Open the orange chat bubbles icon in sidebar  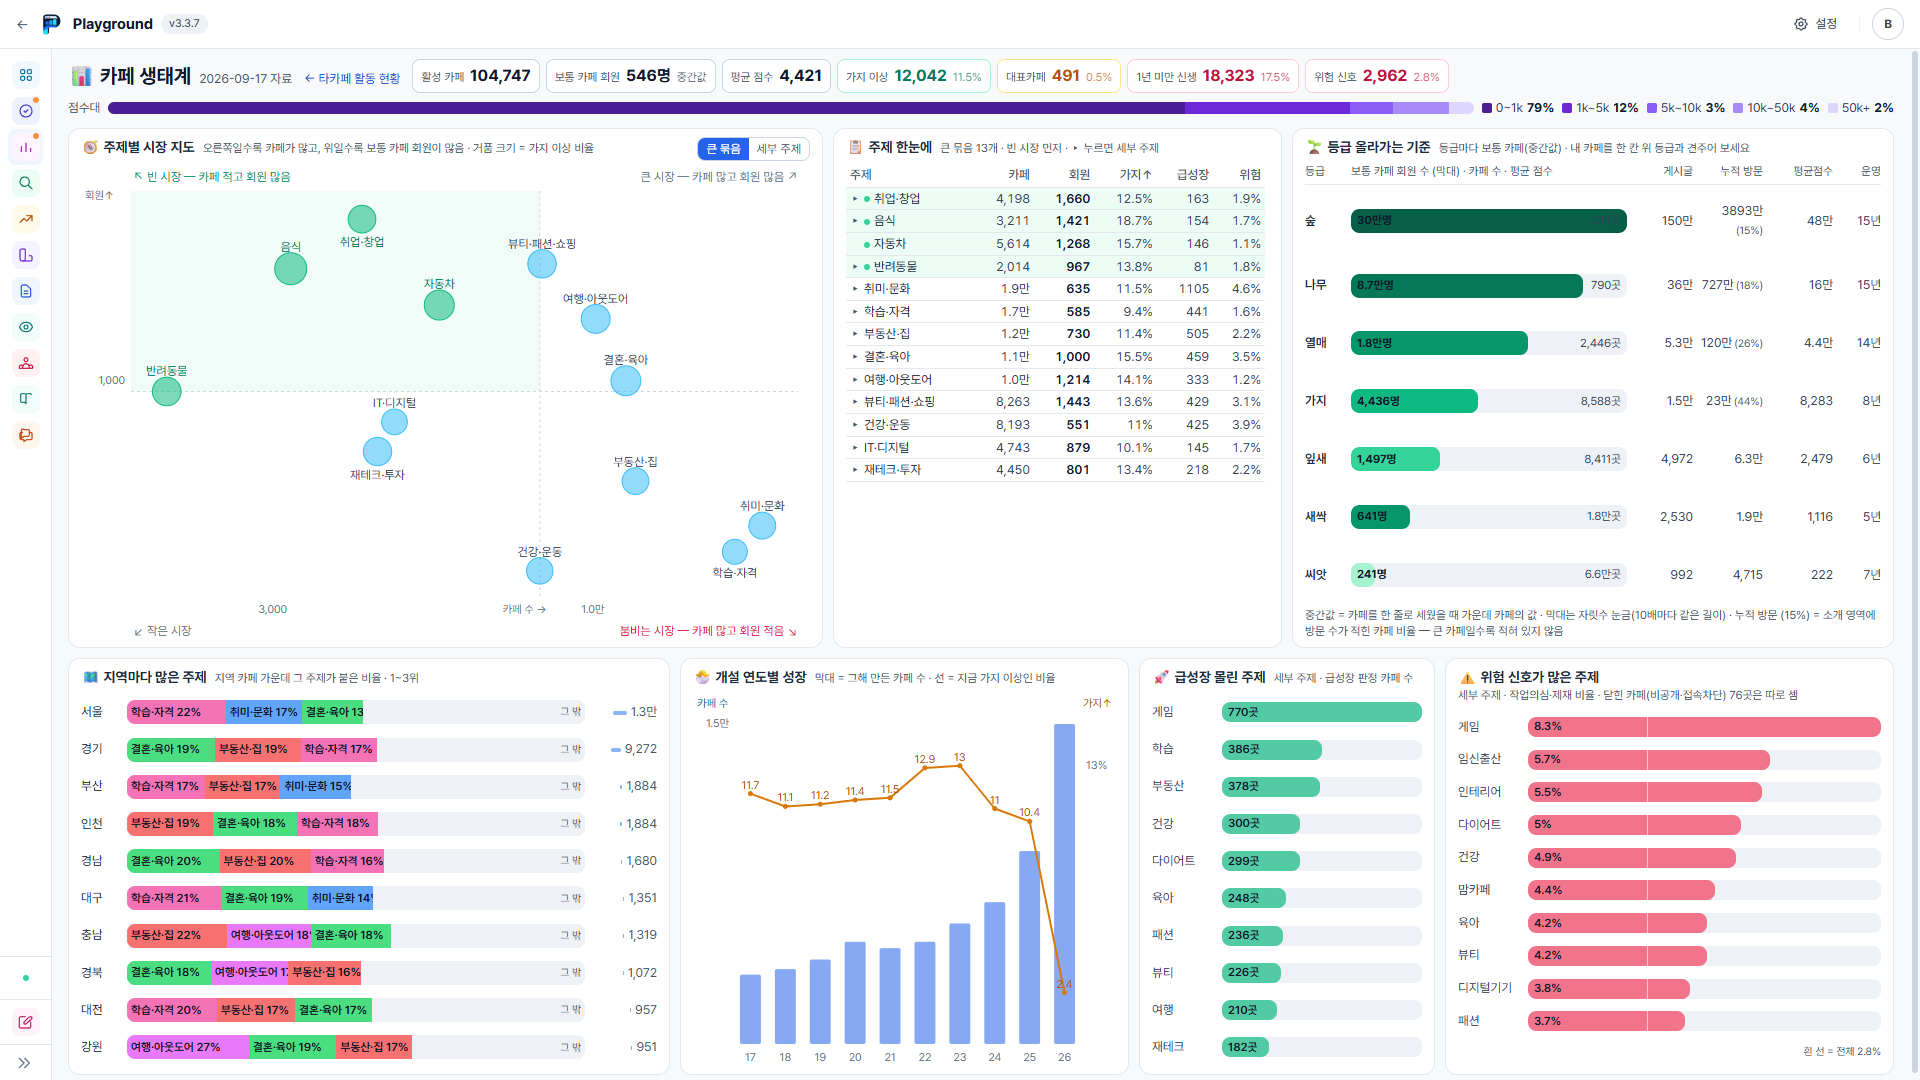tap(26, 435)
